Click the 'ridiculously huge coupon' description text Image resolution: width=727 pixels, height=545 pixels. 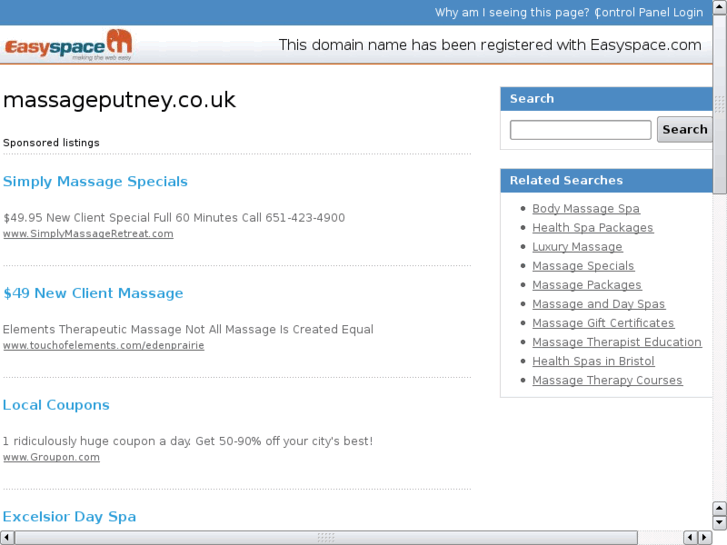188,441
